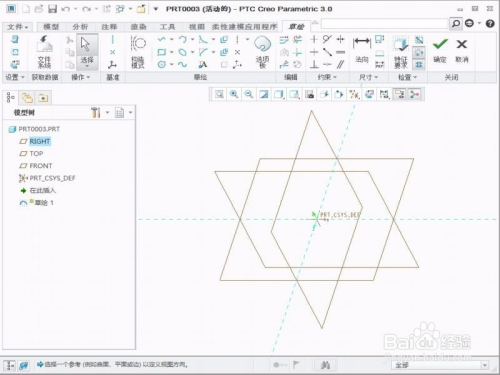Expand the Line tool dropdown arrow
This screenshot has height=375, width=500.
point(171,40)
